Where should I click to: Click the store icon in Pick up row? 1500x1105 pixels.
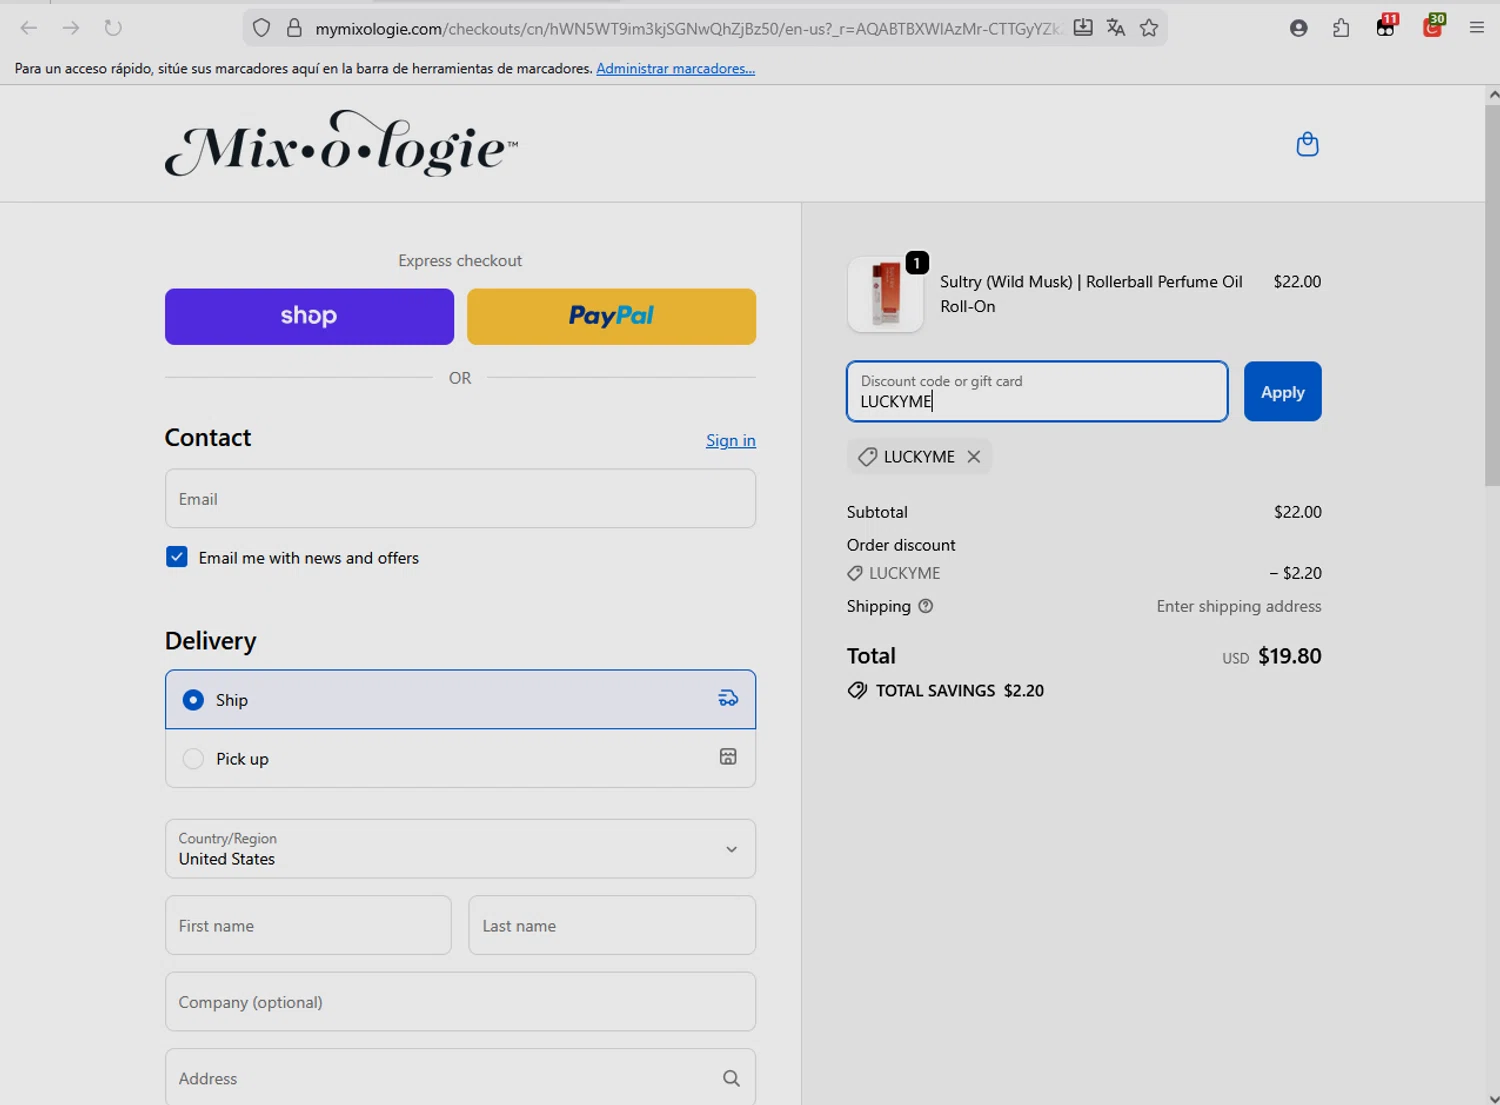click(x=728, y=757)
